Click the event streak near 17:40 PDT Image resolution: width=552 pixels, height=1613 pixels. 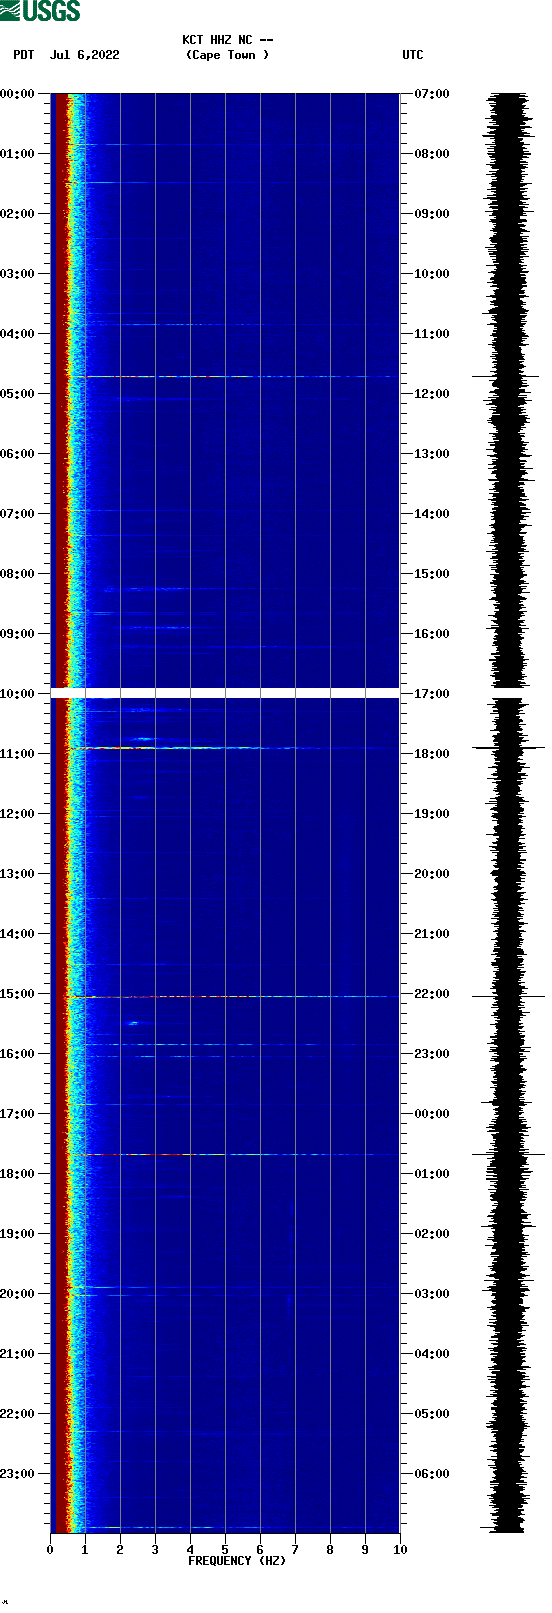coord(232,1155)
